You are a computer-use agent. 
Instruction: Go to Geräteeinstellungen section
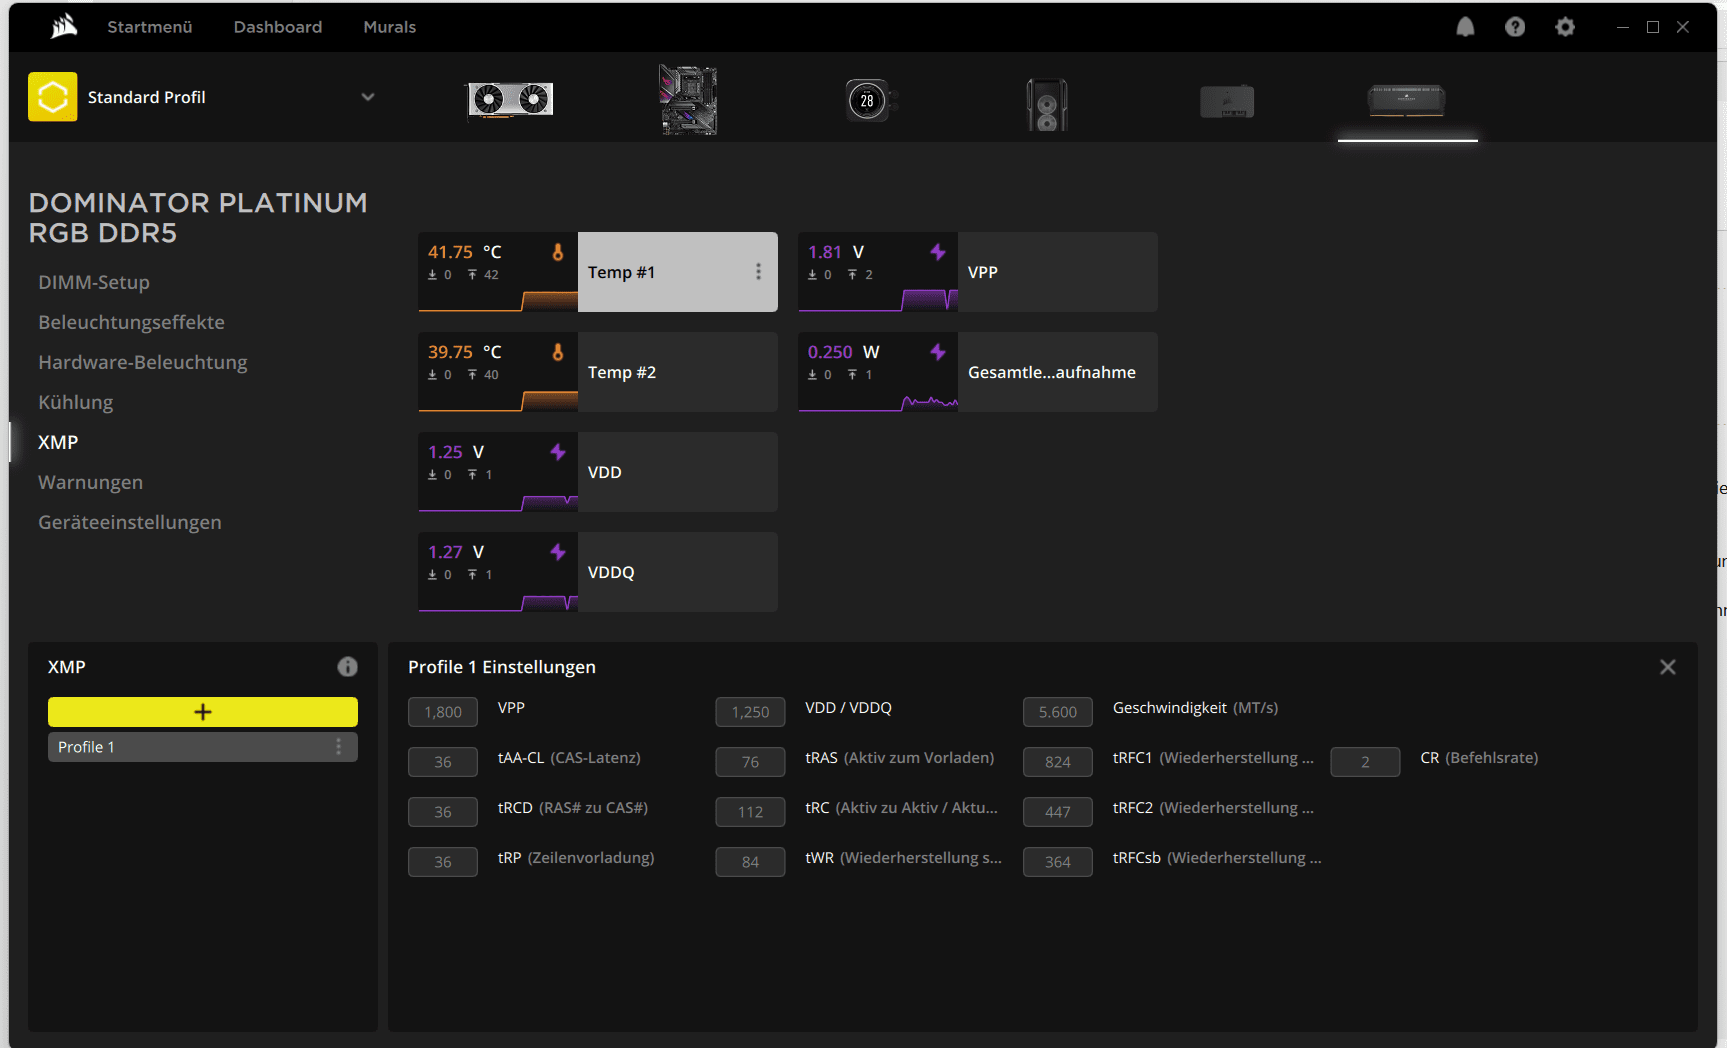(130, 522)
